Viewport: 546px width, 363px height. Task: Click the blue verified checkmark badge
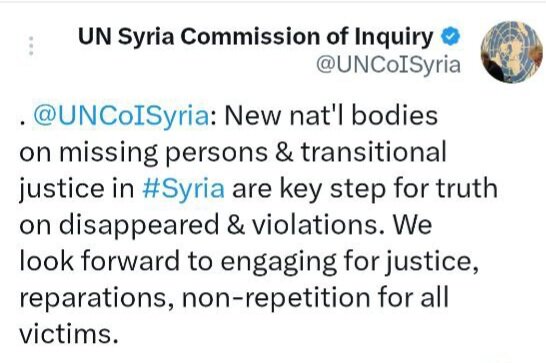click(451, 36)
